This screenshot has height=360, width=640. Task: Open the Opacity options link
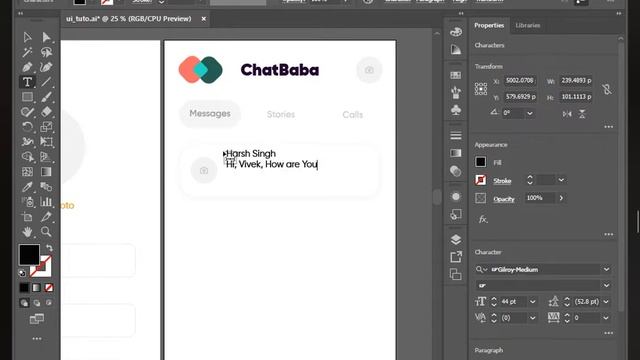[x=504, y=199]
